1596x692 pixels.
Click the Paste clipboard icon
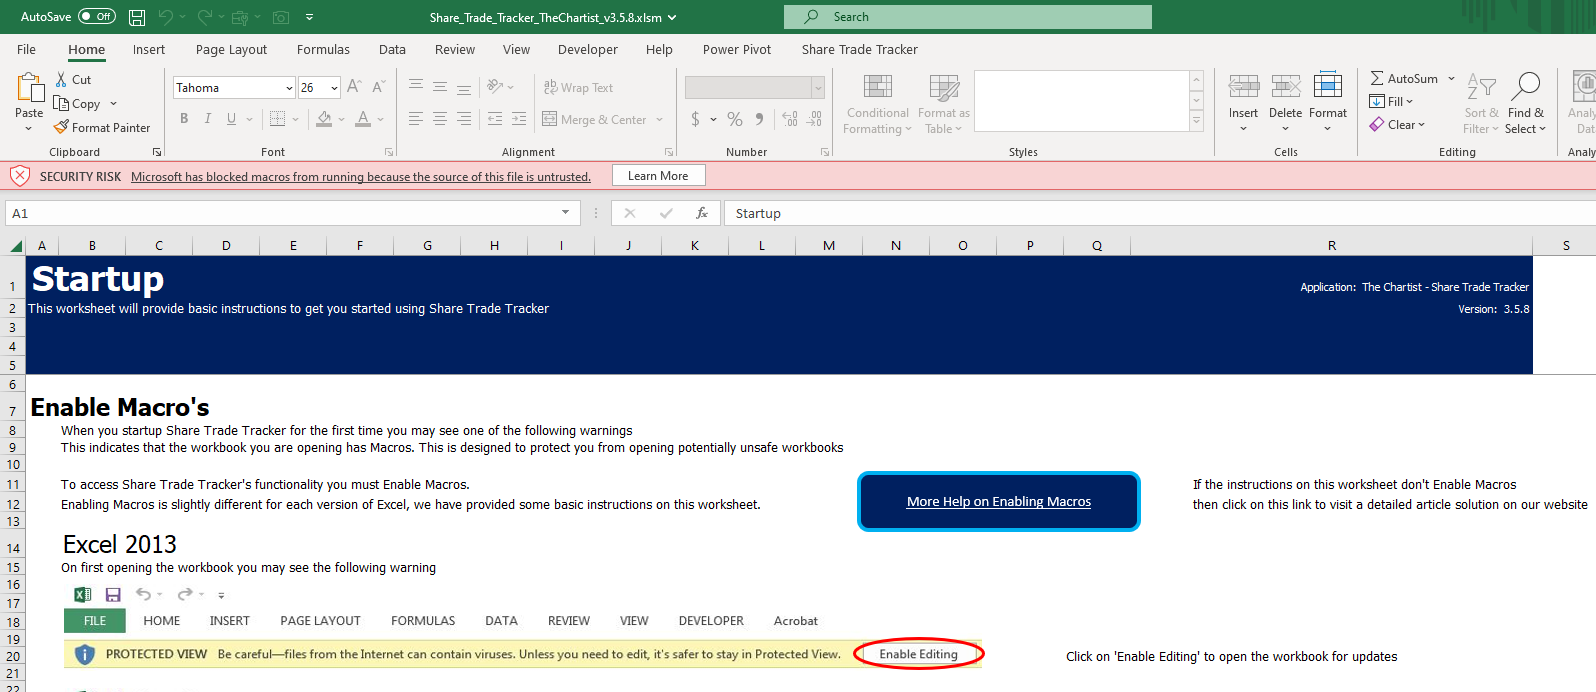(29, 88)
